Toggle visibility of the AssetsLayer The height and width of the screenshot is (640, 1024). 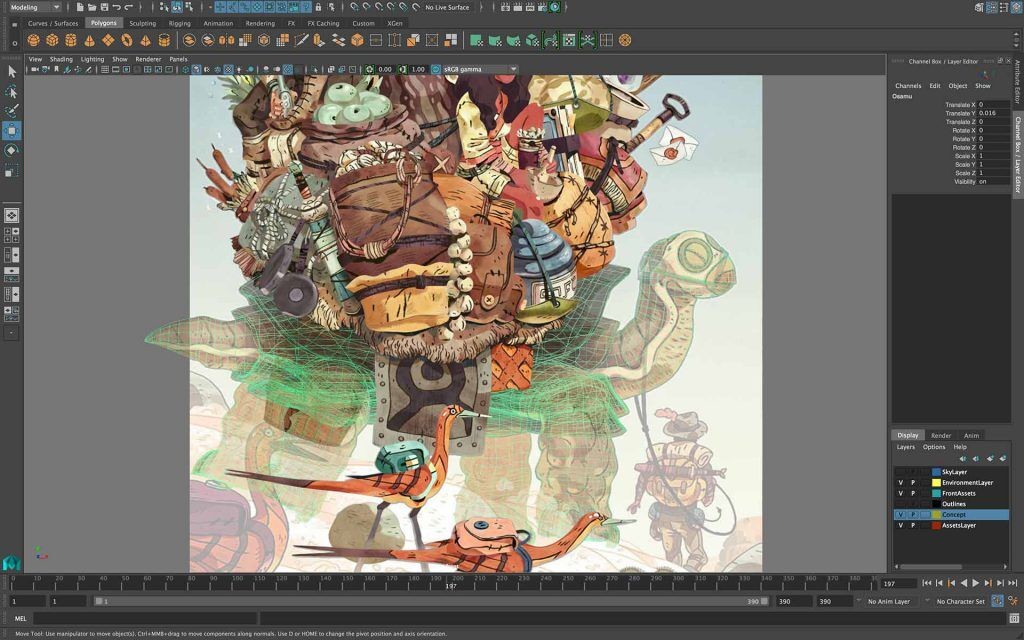(x=900, y=525)
